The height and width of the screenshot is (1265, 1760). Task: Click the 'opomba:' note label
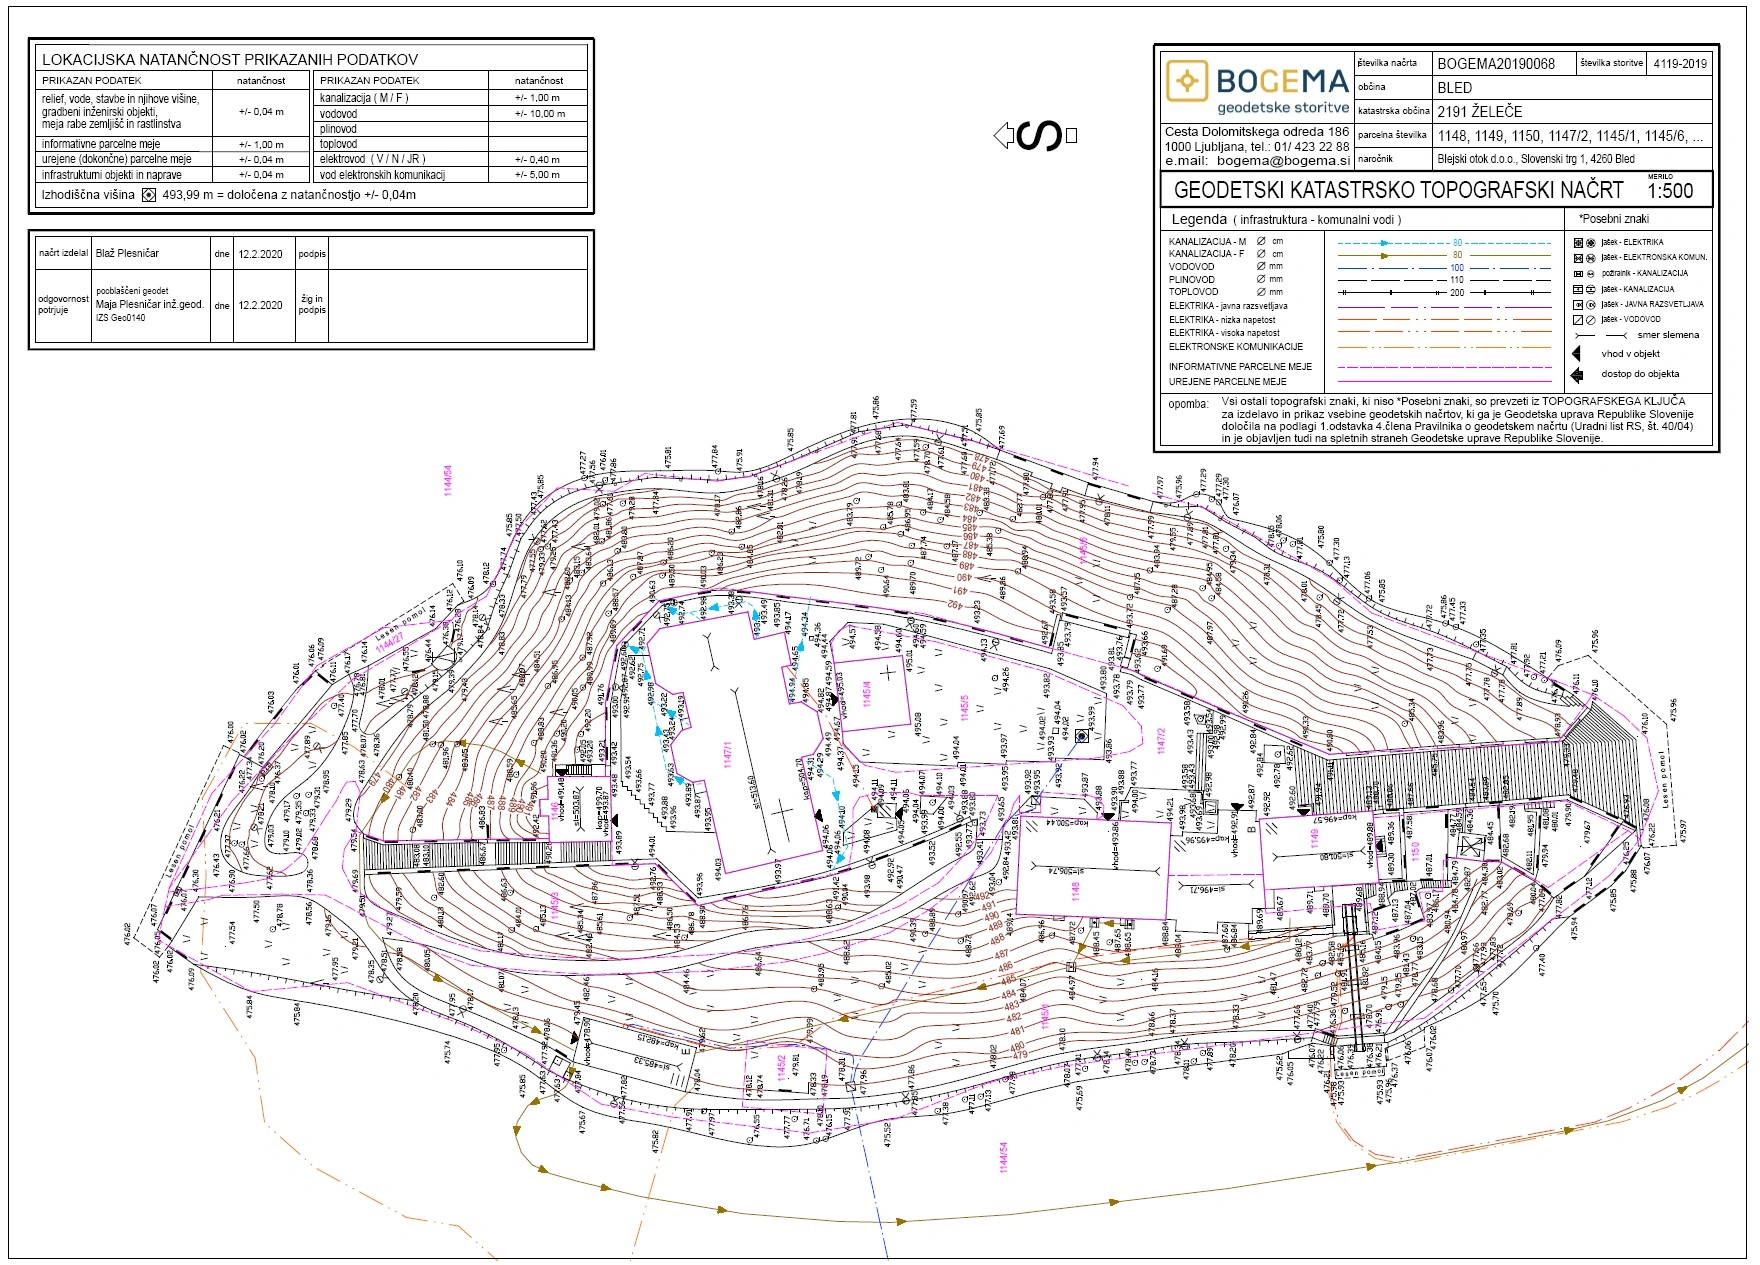coord(1188,405)
